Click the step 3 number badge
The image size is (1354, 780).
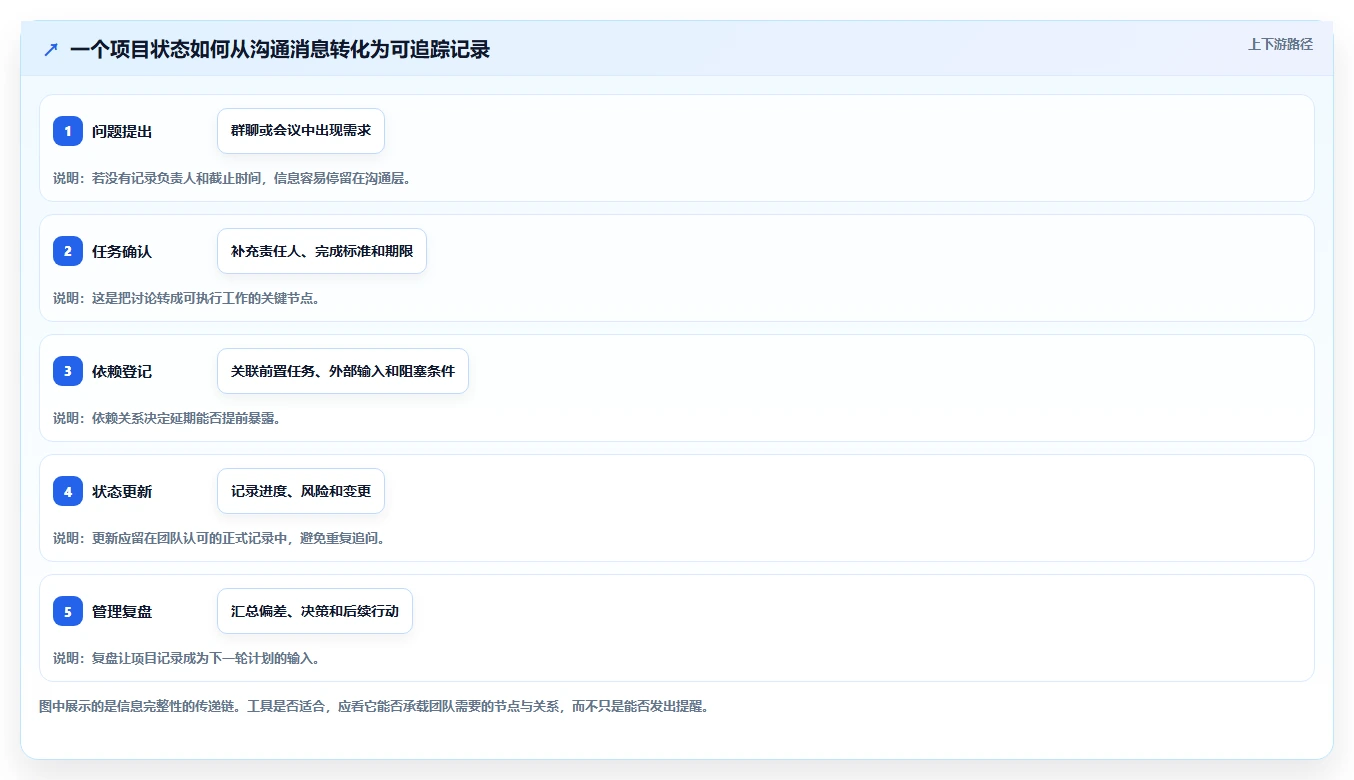pyautogui.click(x=68, y=371)
